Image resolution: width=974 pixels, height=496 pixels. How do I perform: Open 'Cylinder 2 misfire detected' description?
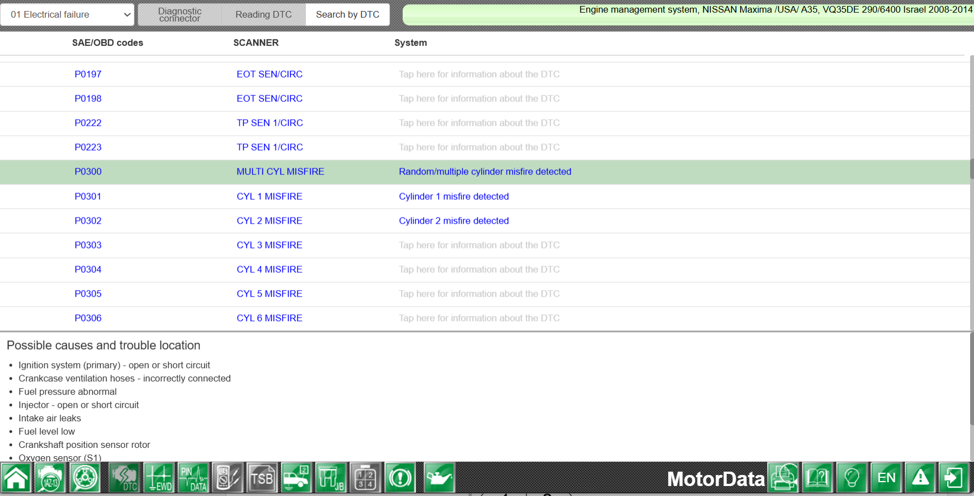[x=453, y=221]
